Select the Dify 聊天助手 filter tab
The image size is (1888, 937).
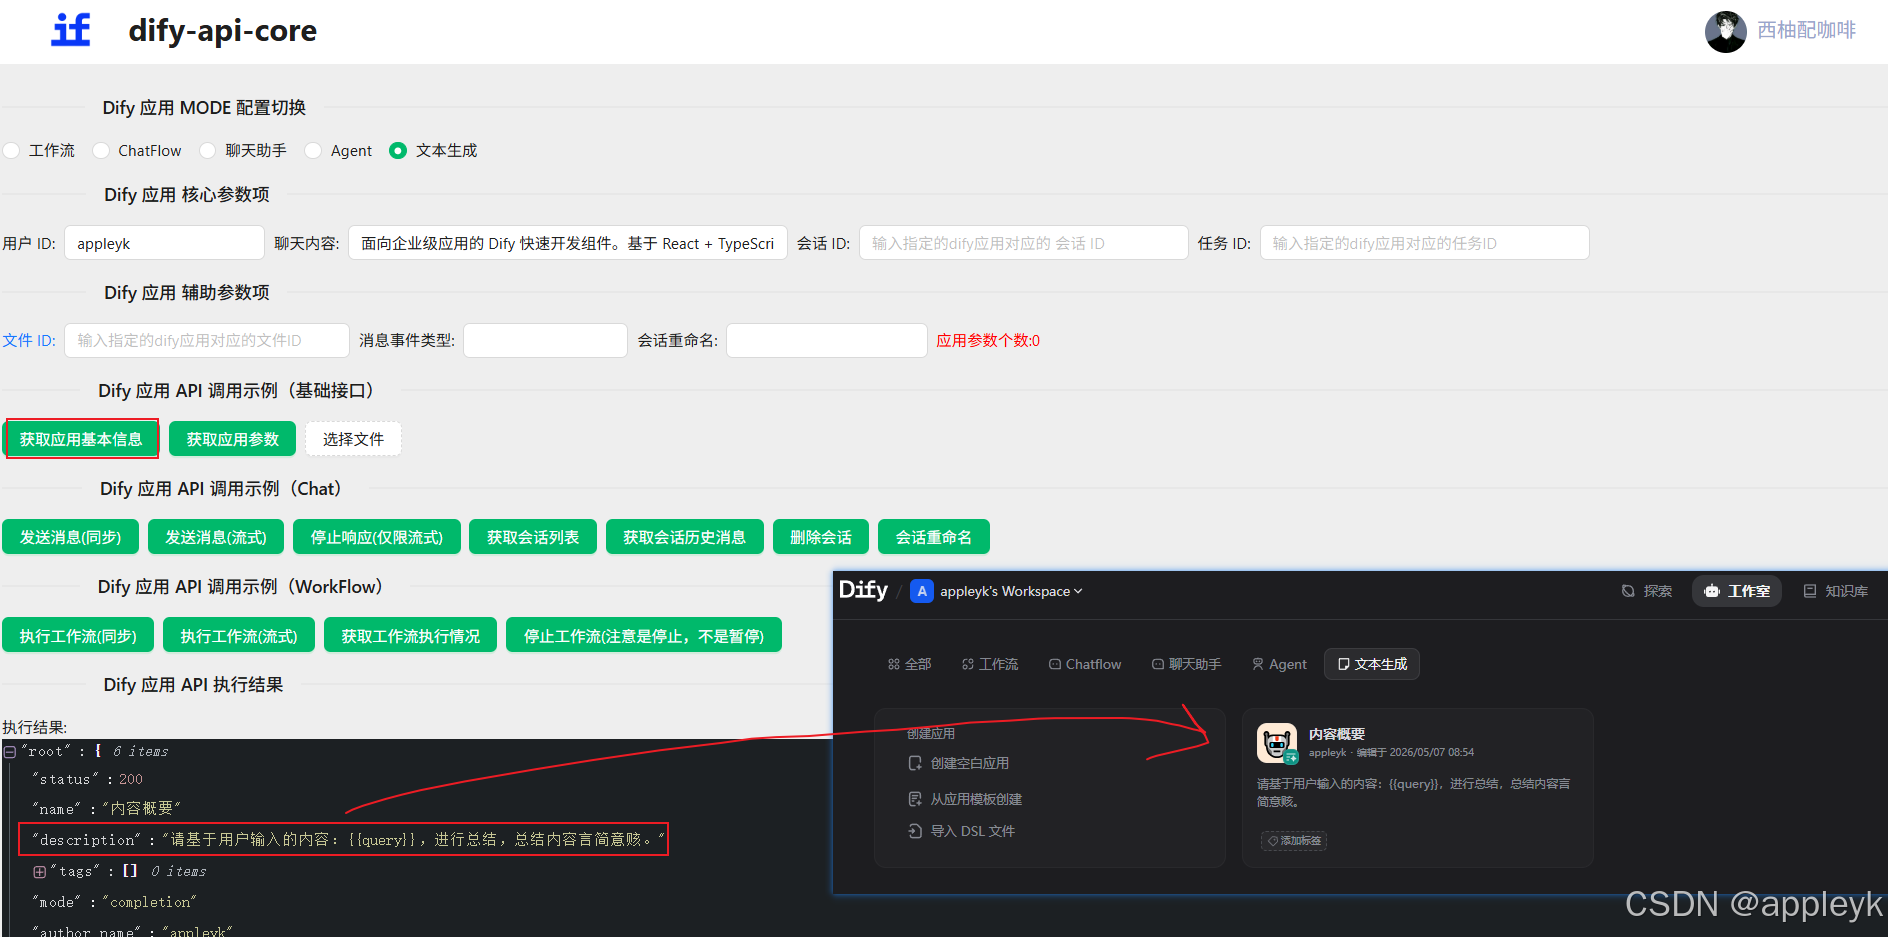point(1186,664)
